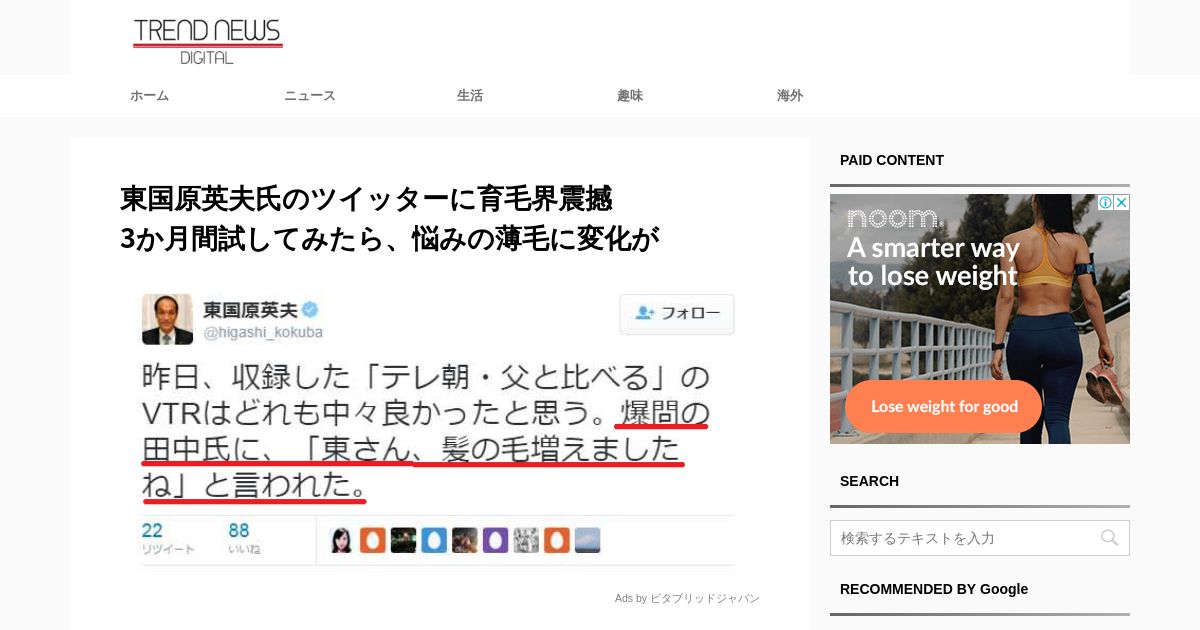Click the SEARCH sidebar heading
Image resolution: width=1200 pixels, height=630 pixels.
pos(869,481)
